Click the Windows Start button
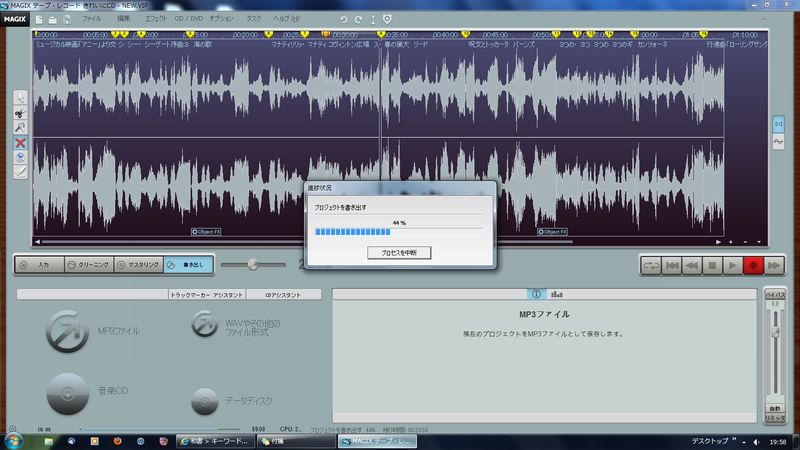 [13, 441]
